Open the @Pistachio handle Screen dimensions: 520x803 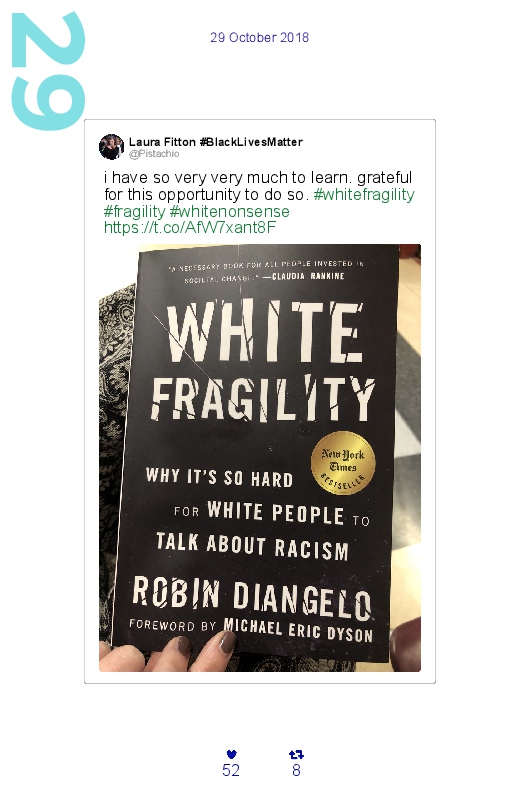point(154,154)
